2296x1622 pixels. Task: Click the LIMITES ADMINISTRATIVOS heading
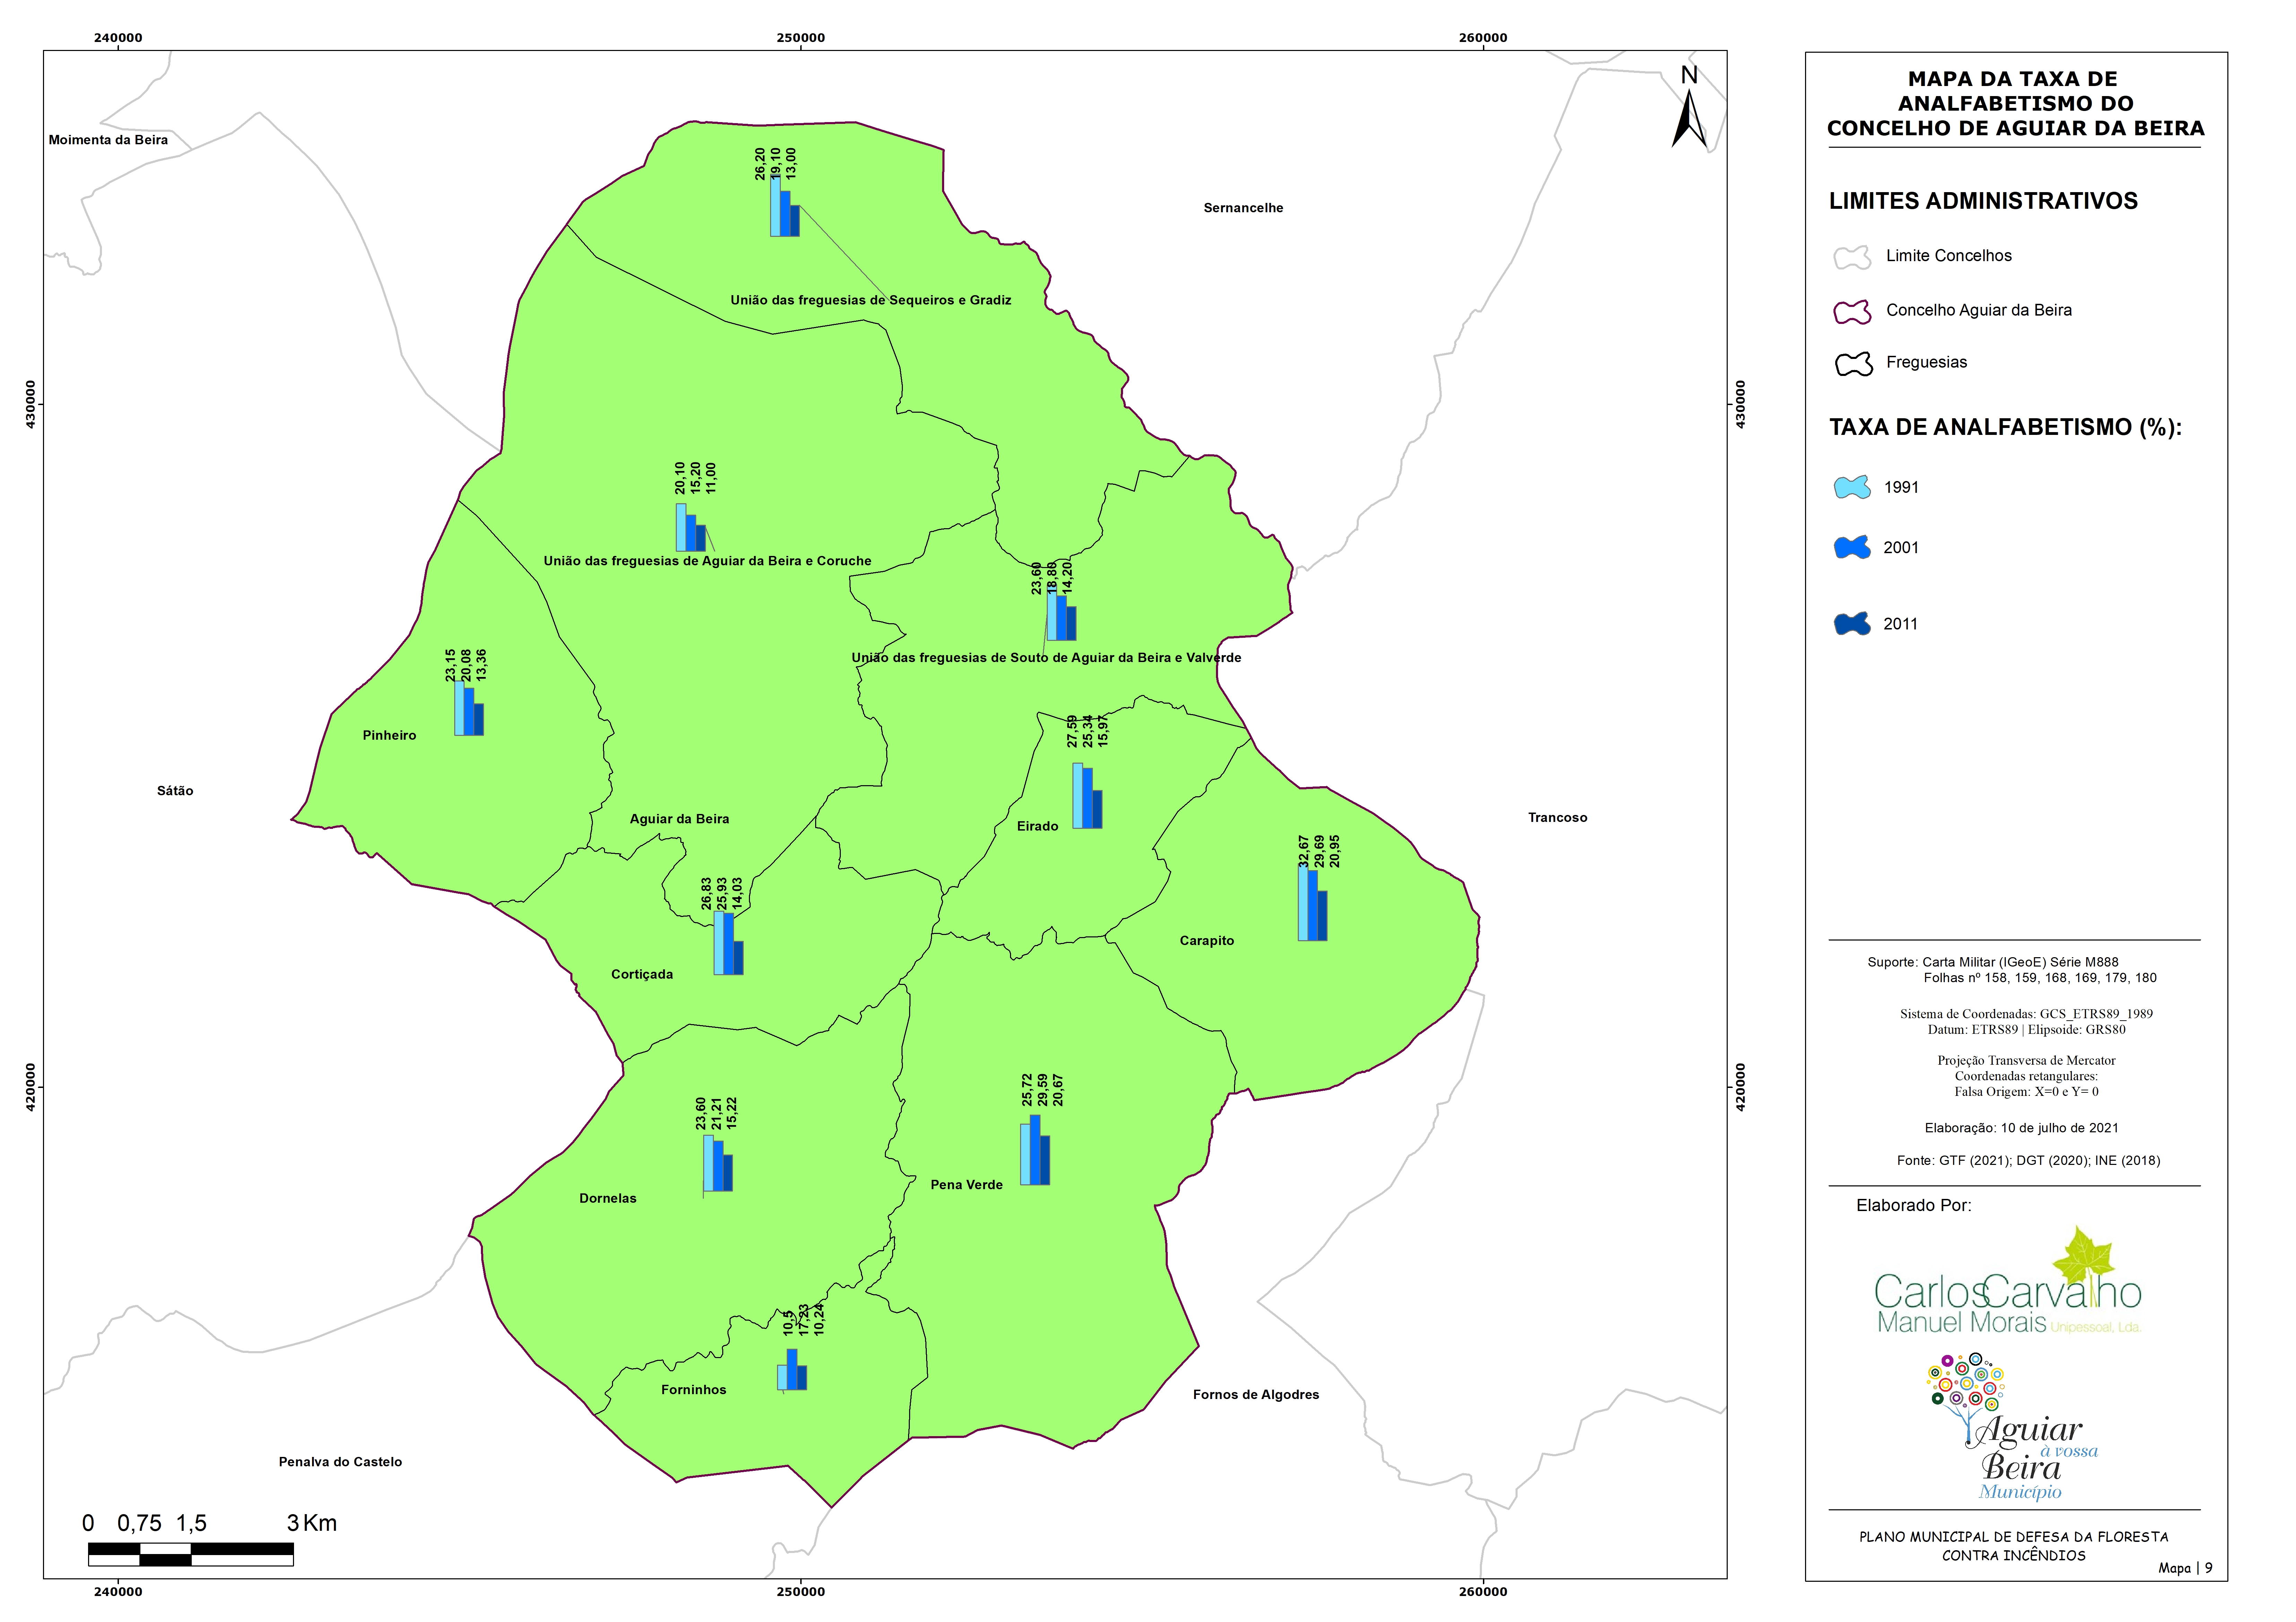[x=1983, y=201]
